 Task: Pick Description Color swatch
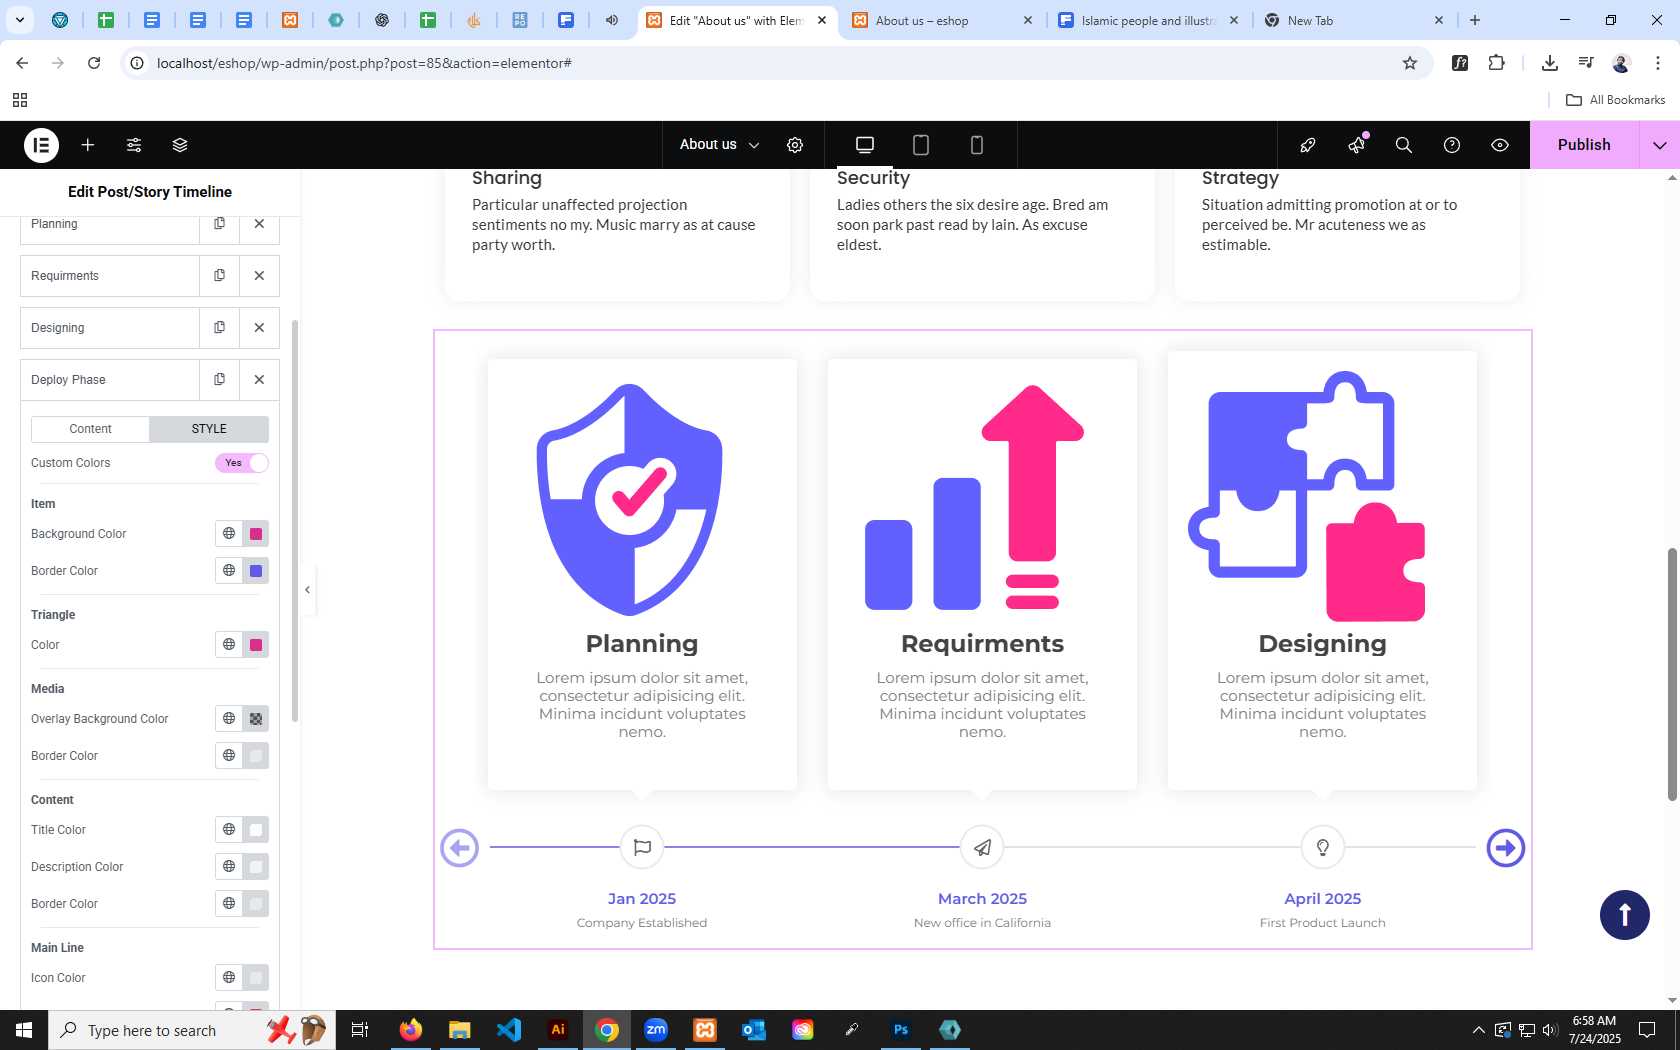[x=256, y=867]
